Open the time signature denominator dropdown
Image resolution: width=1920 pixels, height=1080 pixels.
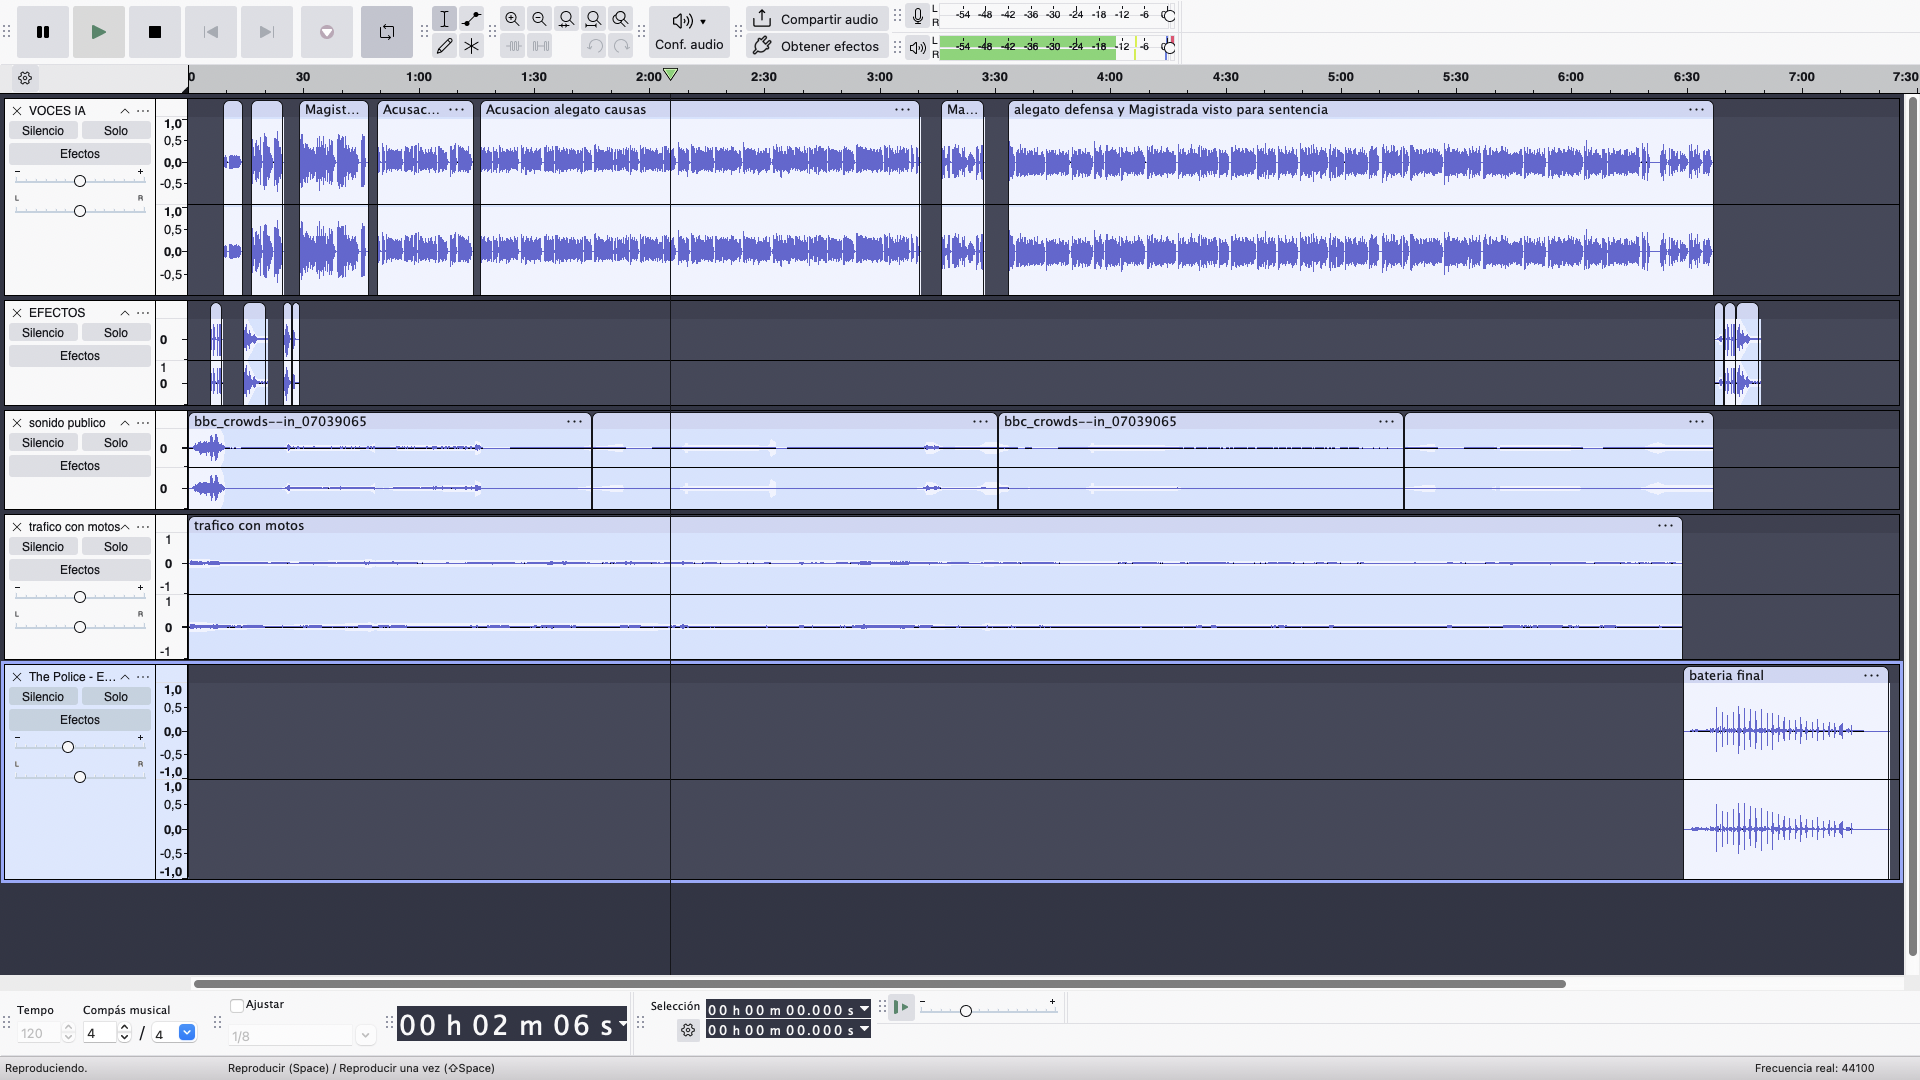pyautogui.click(x=187, y=1033)
